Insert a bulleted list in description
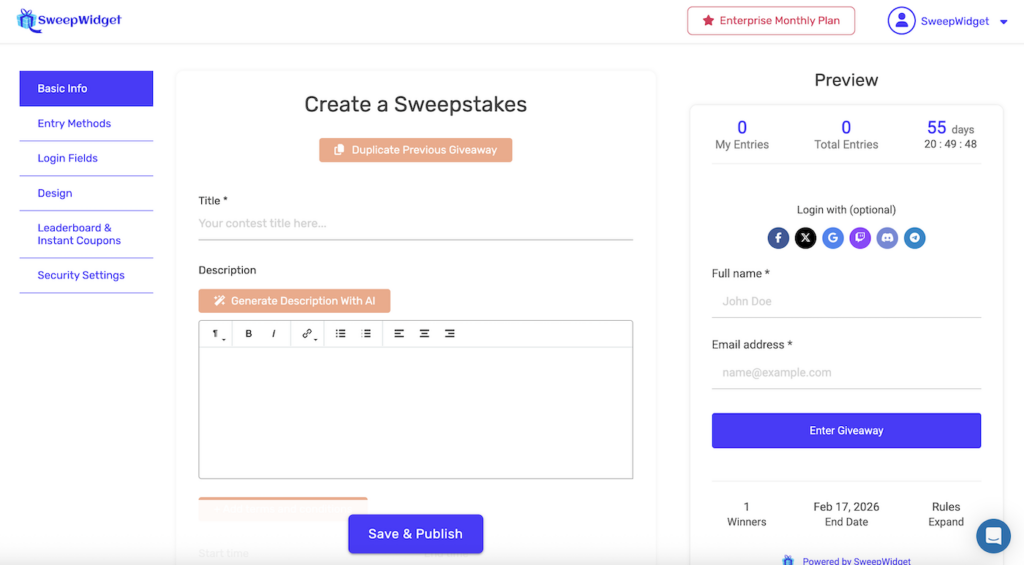This screenshot has width=1024, height=565. (x=341, y=334)
